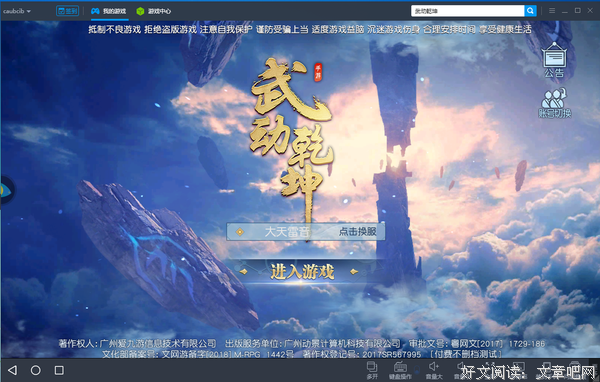
Task: Click the 音量大 volume up icon
Action: 434,371
